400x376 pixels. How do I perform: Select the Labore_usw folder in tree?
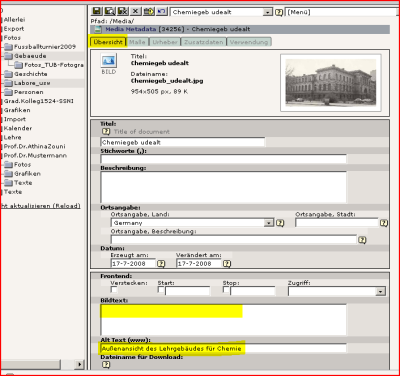pyautogui.click(x=32, y=83)
